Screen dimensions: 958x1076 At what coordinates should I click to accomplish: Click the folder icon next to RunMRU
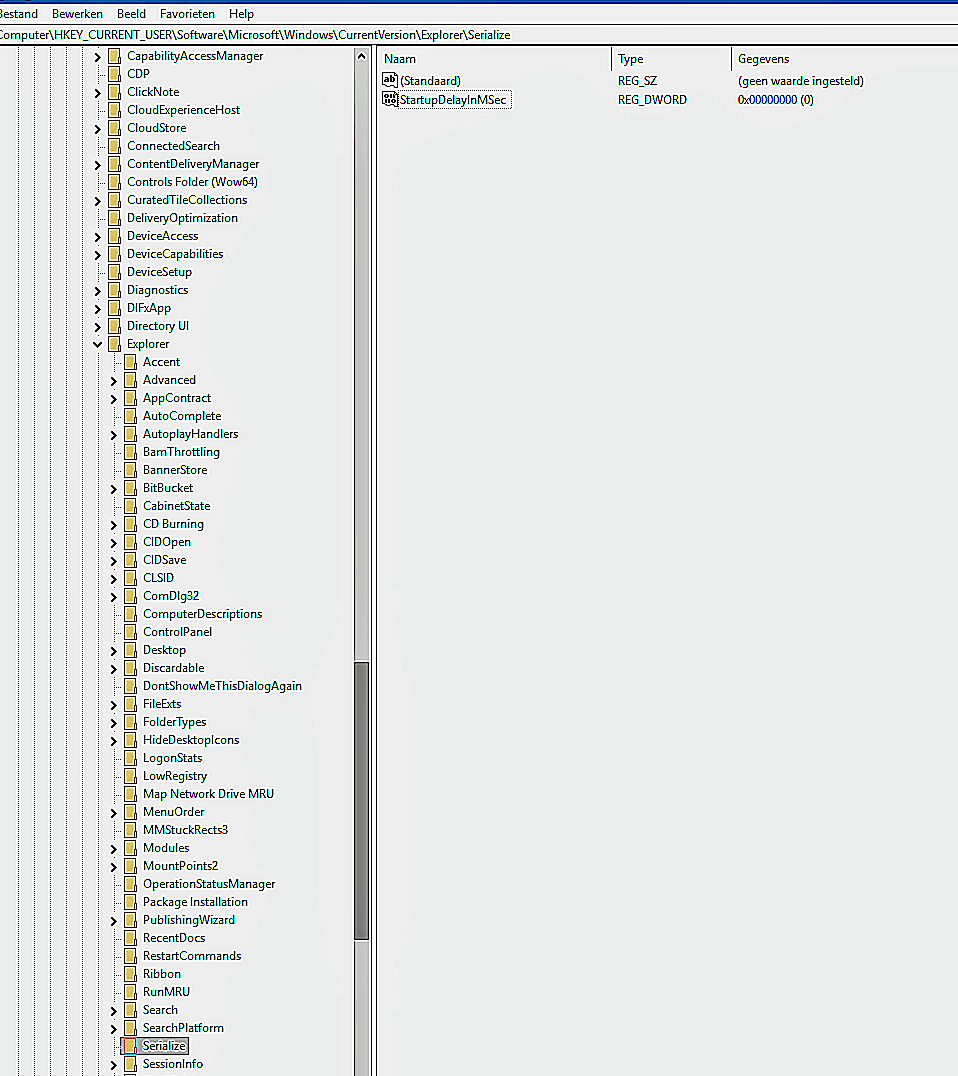pyautogui.click(x=130, y=992)
